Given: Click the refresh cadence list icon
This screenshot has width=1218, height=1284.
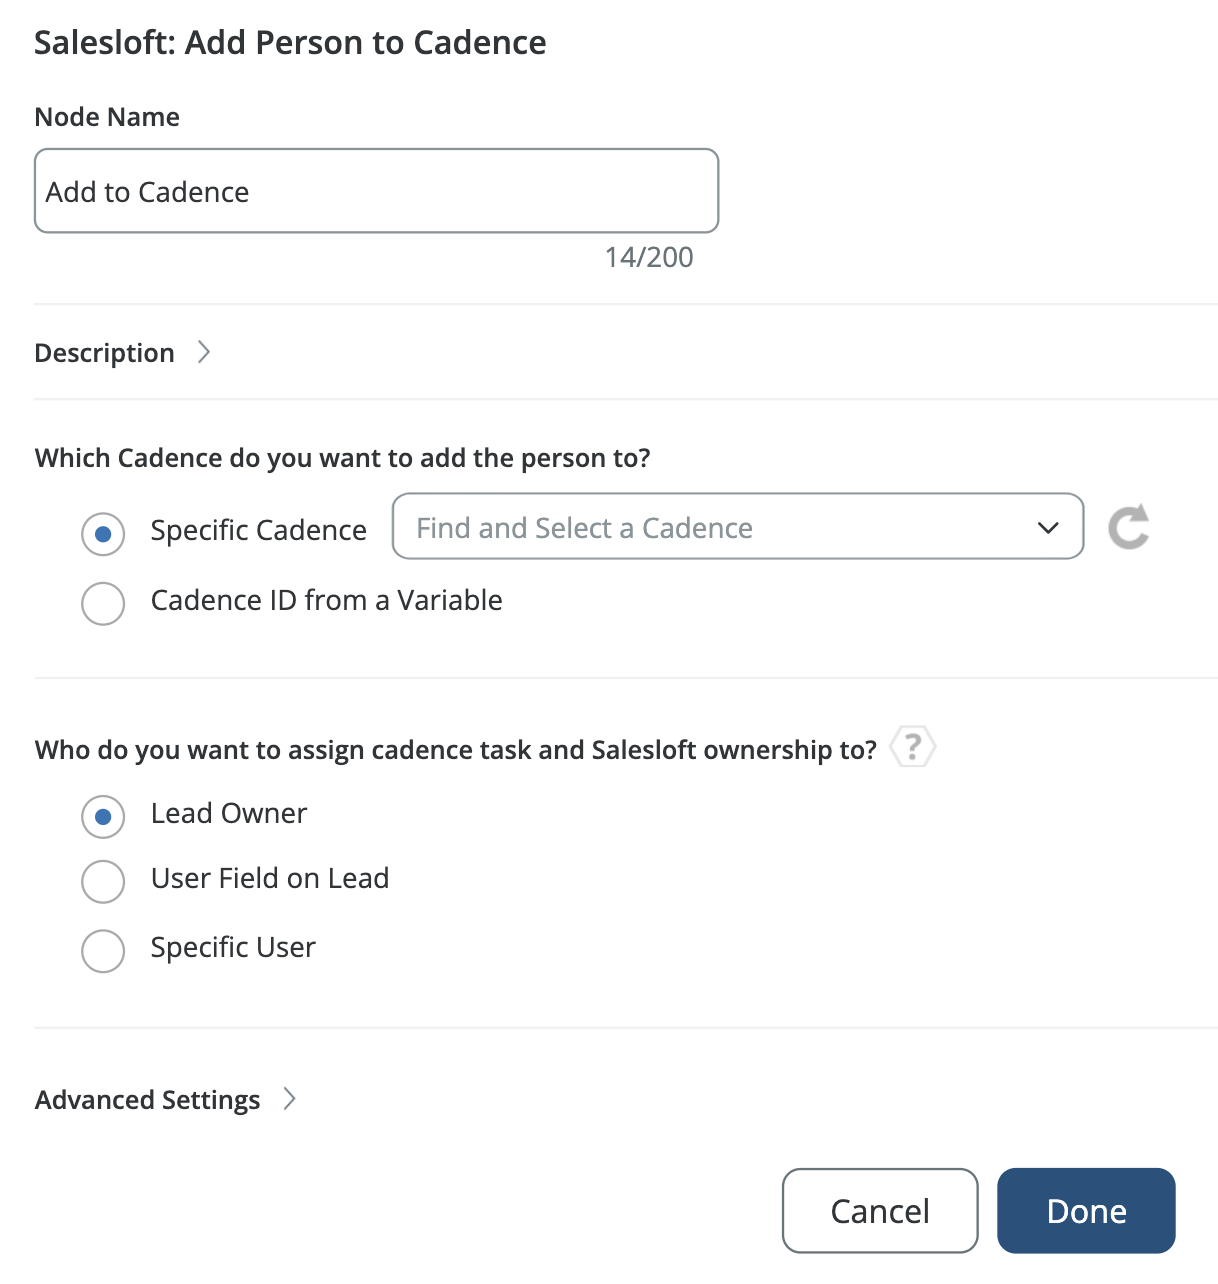Looking at the screenshot, I should pos(1129,527).
